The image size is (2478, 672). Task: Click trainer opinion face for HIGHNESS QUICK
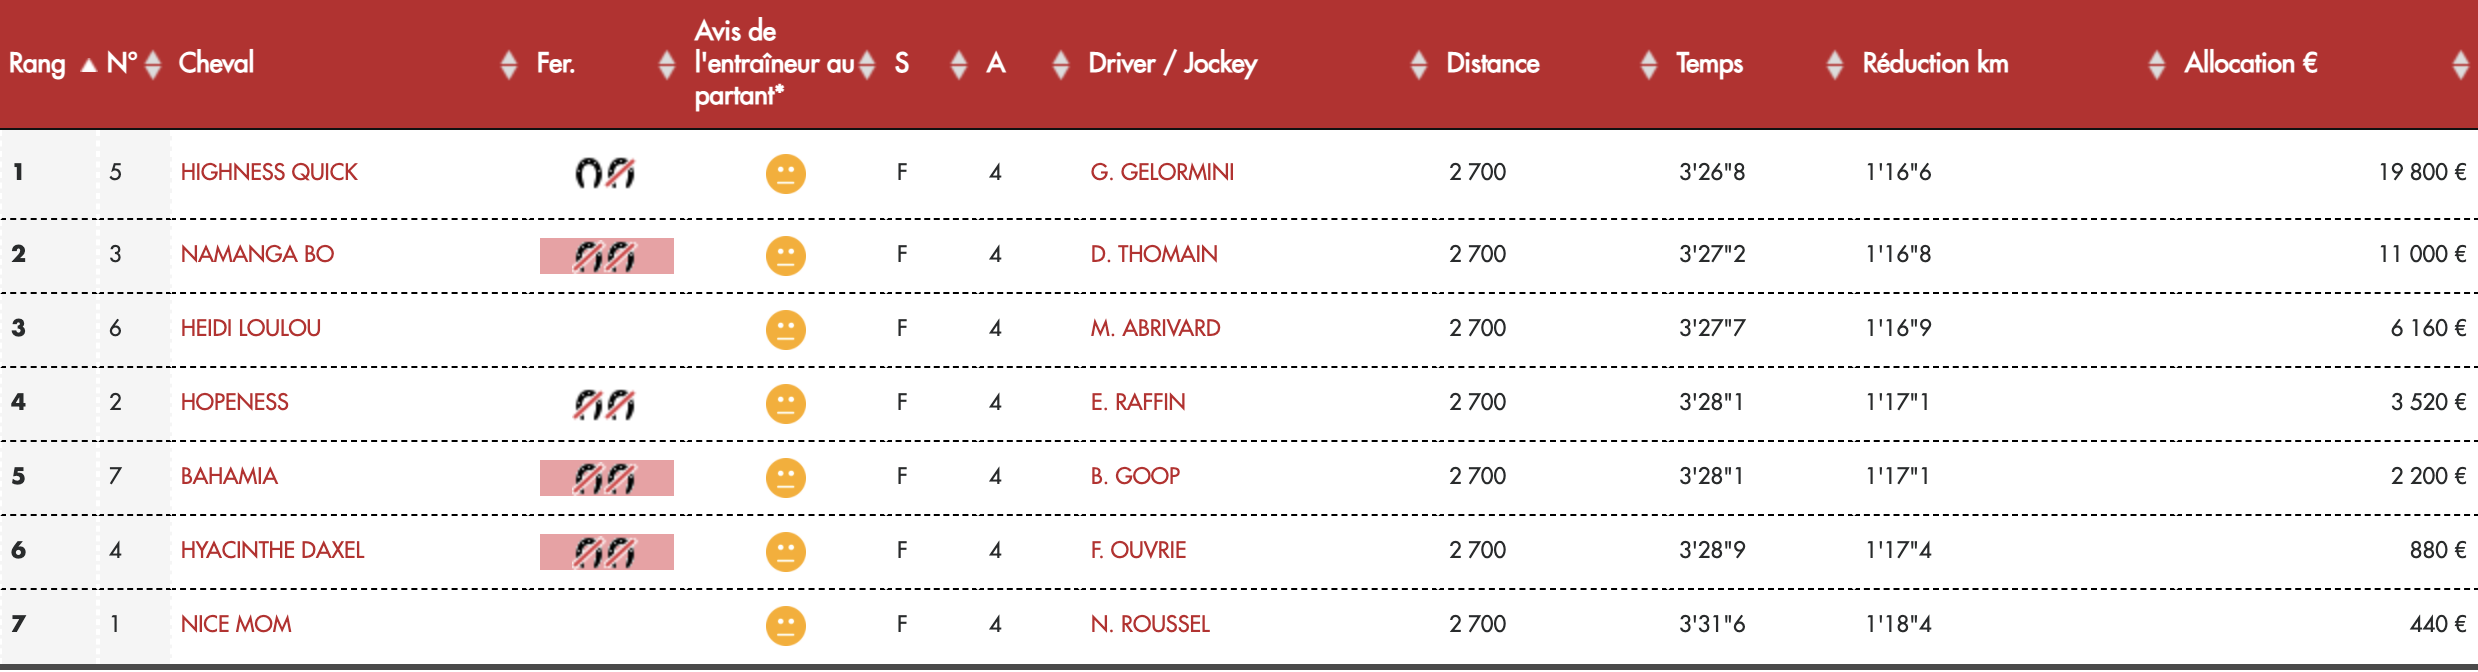coord(786,173)
